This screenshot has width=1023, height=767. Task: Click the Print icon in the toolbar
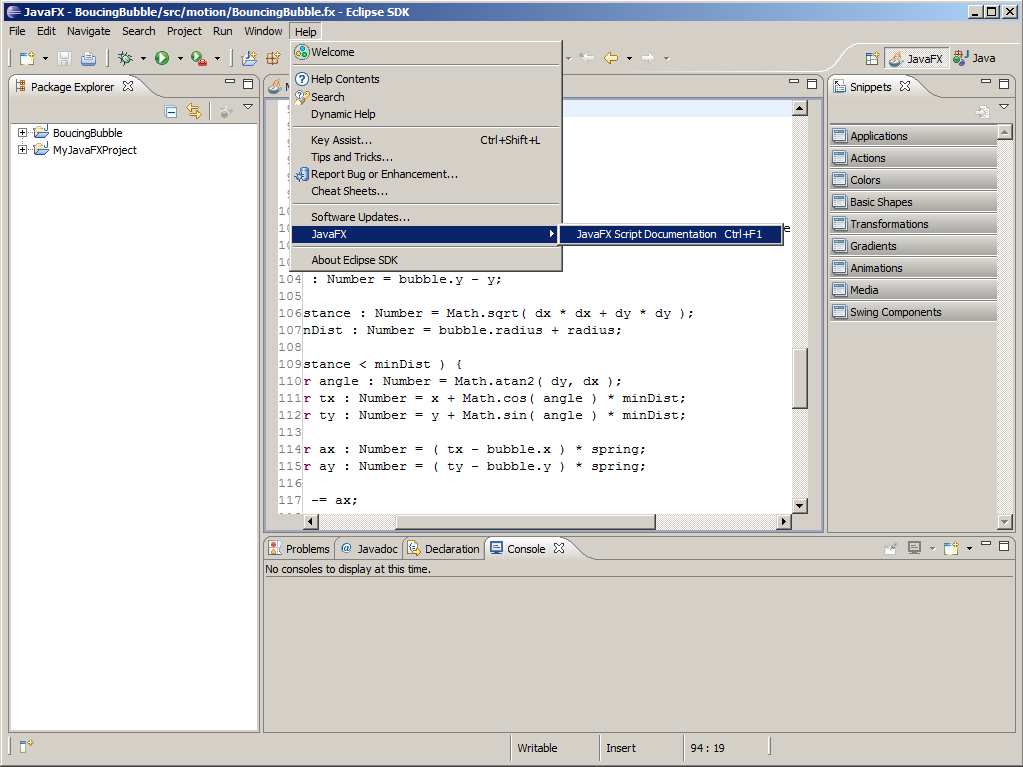tap(88, 58)
